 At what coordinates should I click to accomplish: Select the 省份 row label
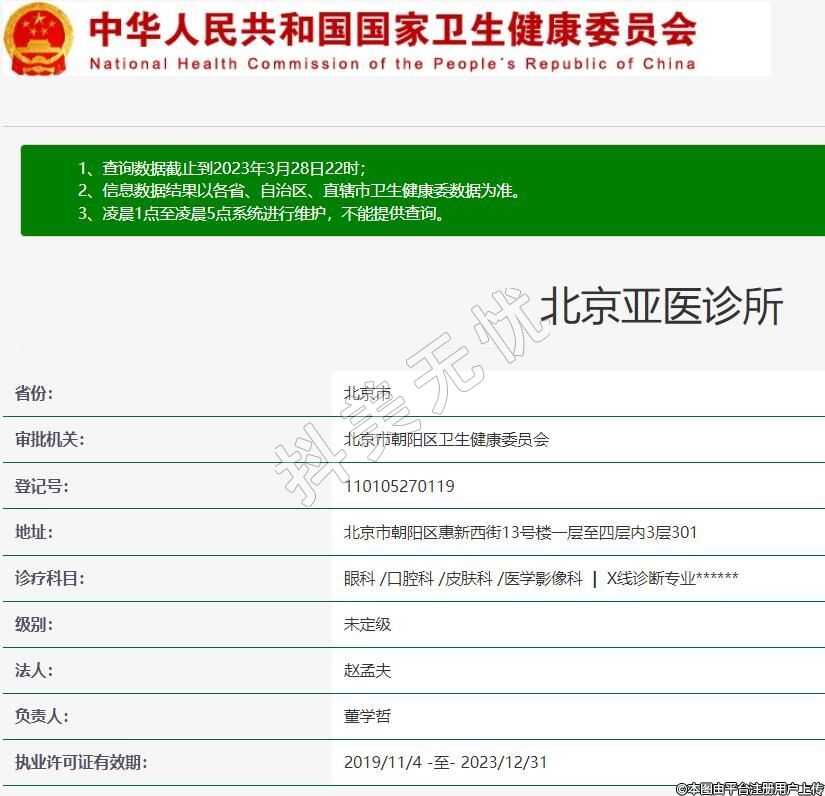coord(34,393)
